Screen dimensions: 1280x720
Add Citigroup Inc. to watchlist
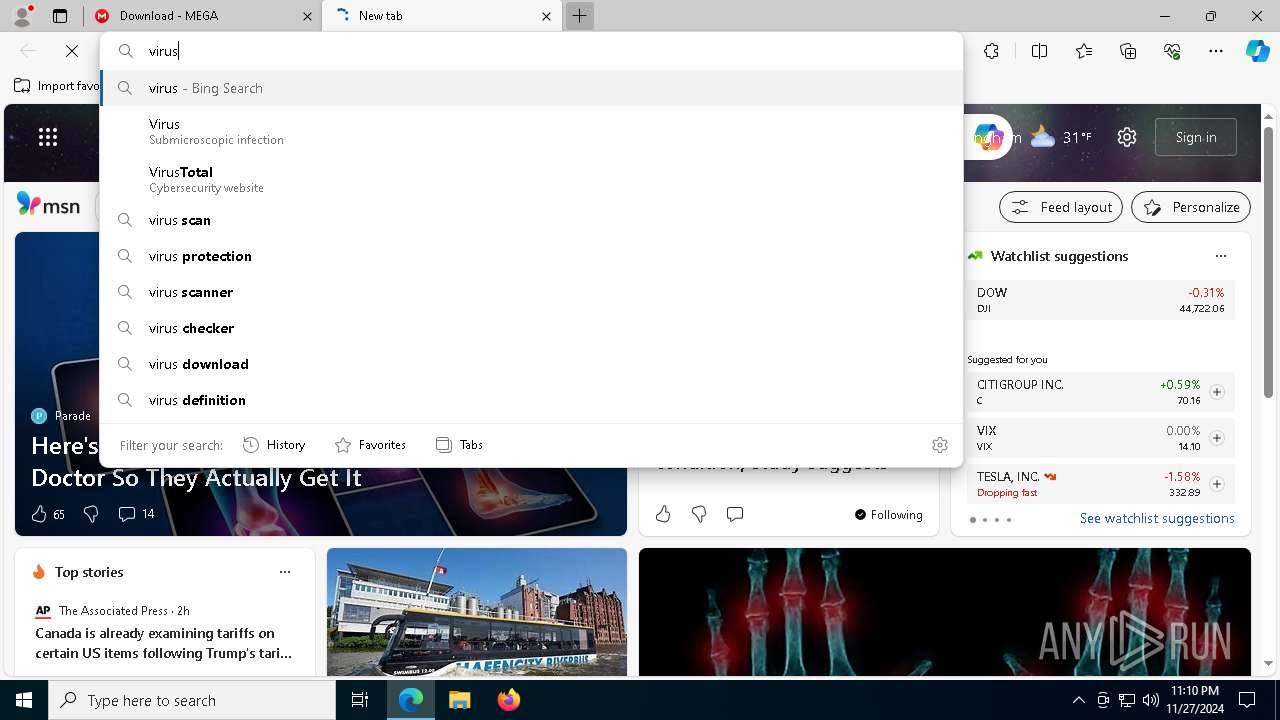pos(1217,392)
